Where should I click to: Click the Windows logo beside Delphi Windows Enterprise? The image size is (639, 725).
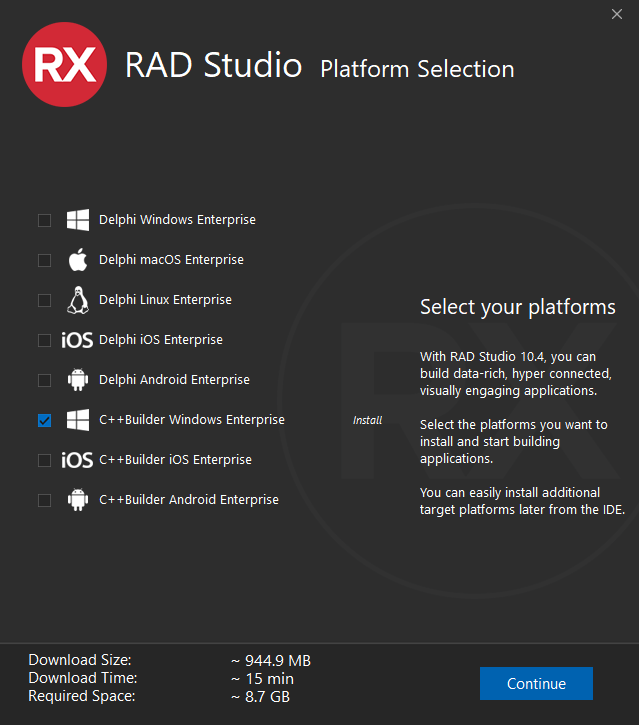(x=78, y=220)
